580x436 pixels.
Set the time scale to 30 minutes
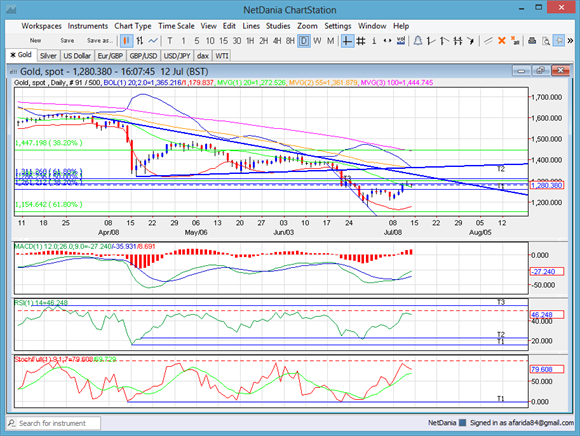(237, 41)
